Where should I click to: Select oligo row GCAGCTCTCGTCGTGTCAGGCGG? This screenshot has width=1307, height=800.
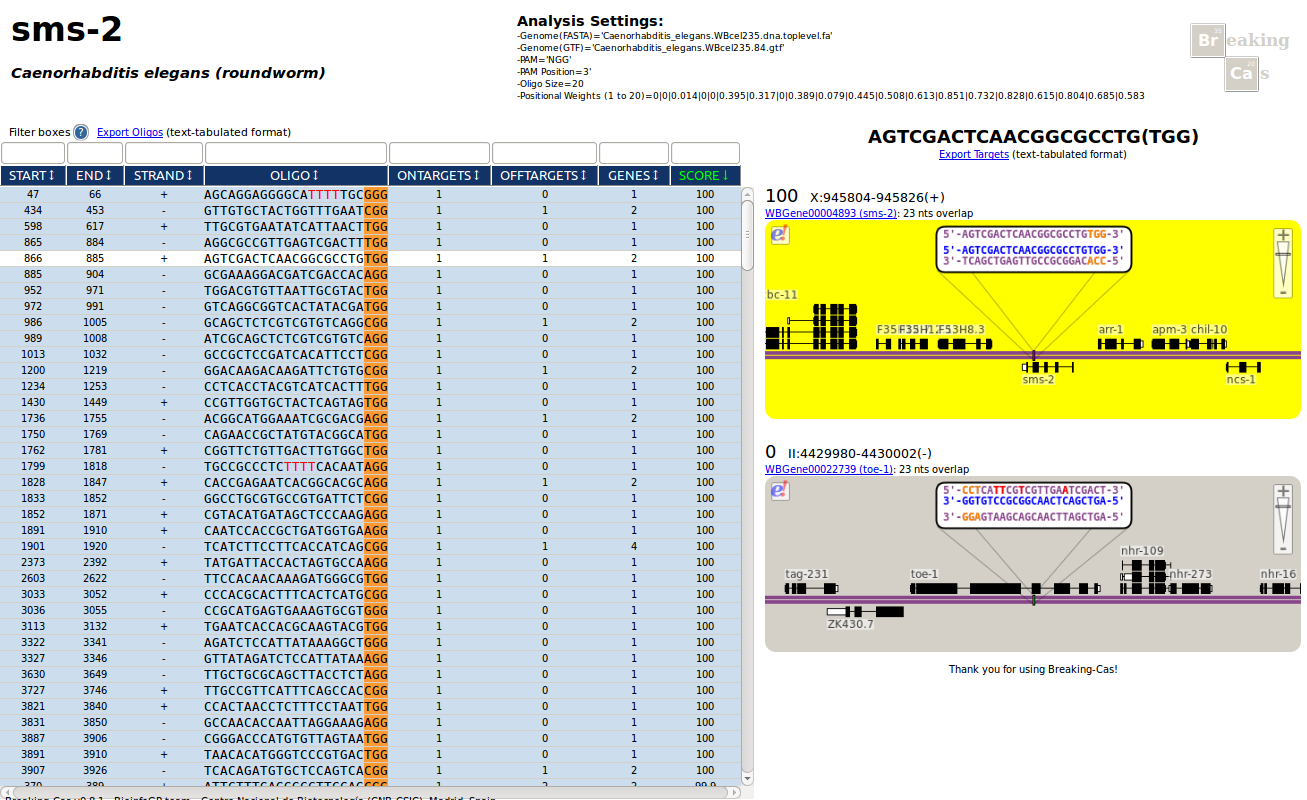tap(370, 322)
